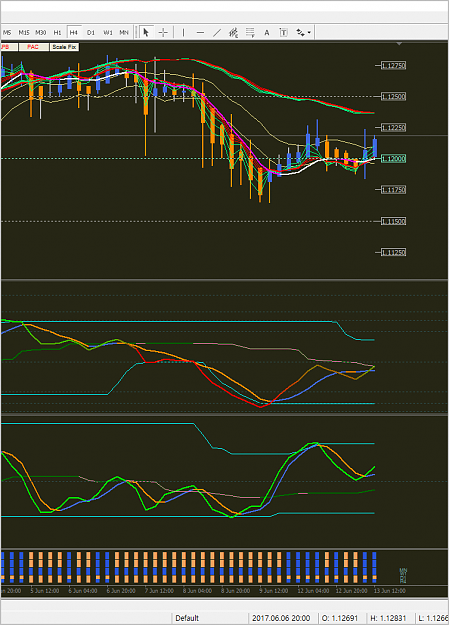
Task: Switch to M15 timeframe
Action: click(x=24, y=32)
